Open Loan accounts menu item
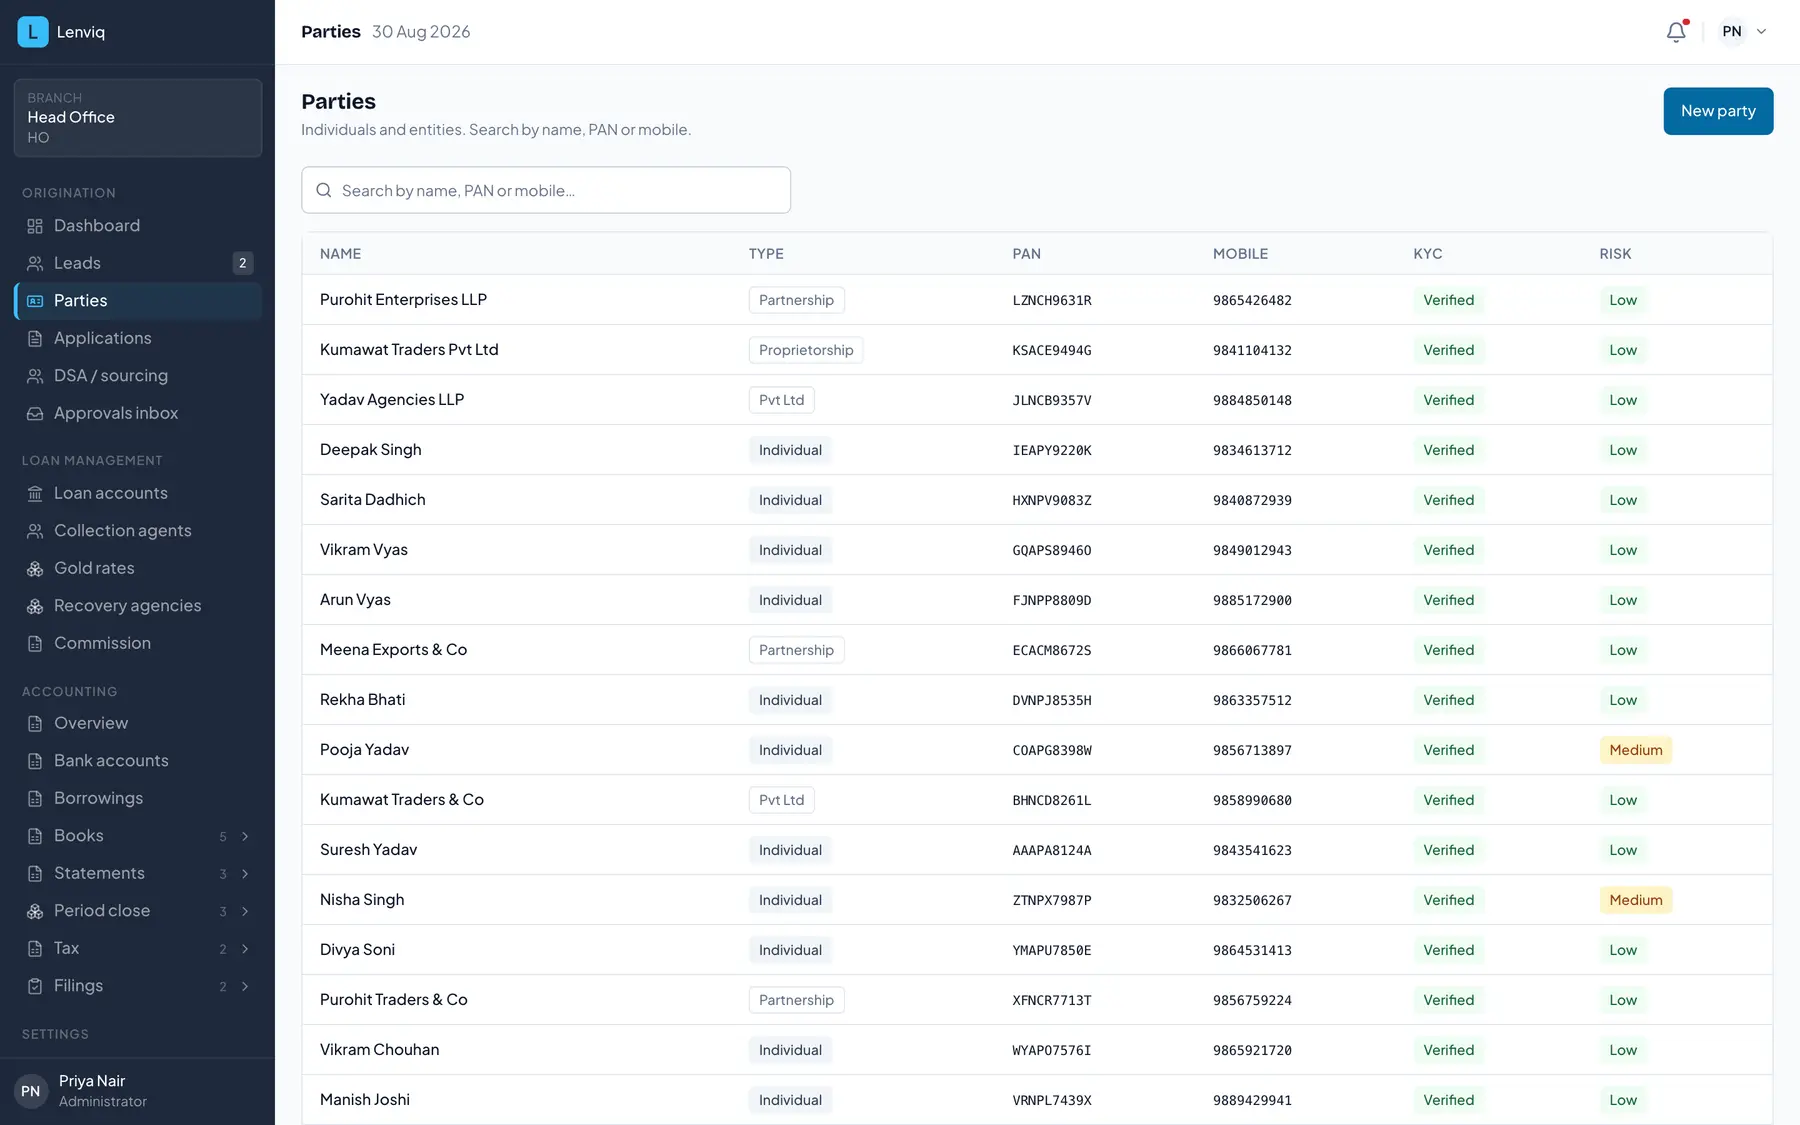The image size is (1800, 1125). click(x=138, y=494)
